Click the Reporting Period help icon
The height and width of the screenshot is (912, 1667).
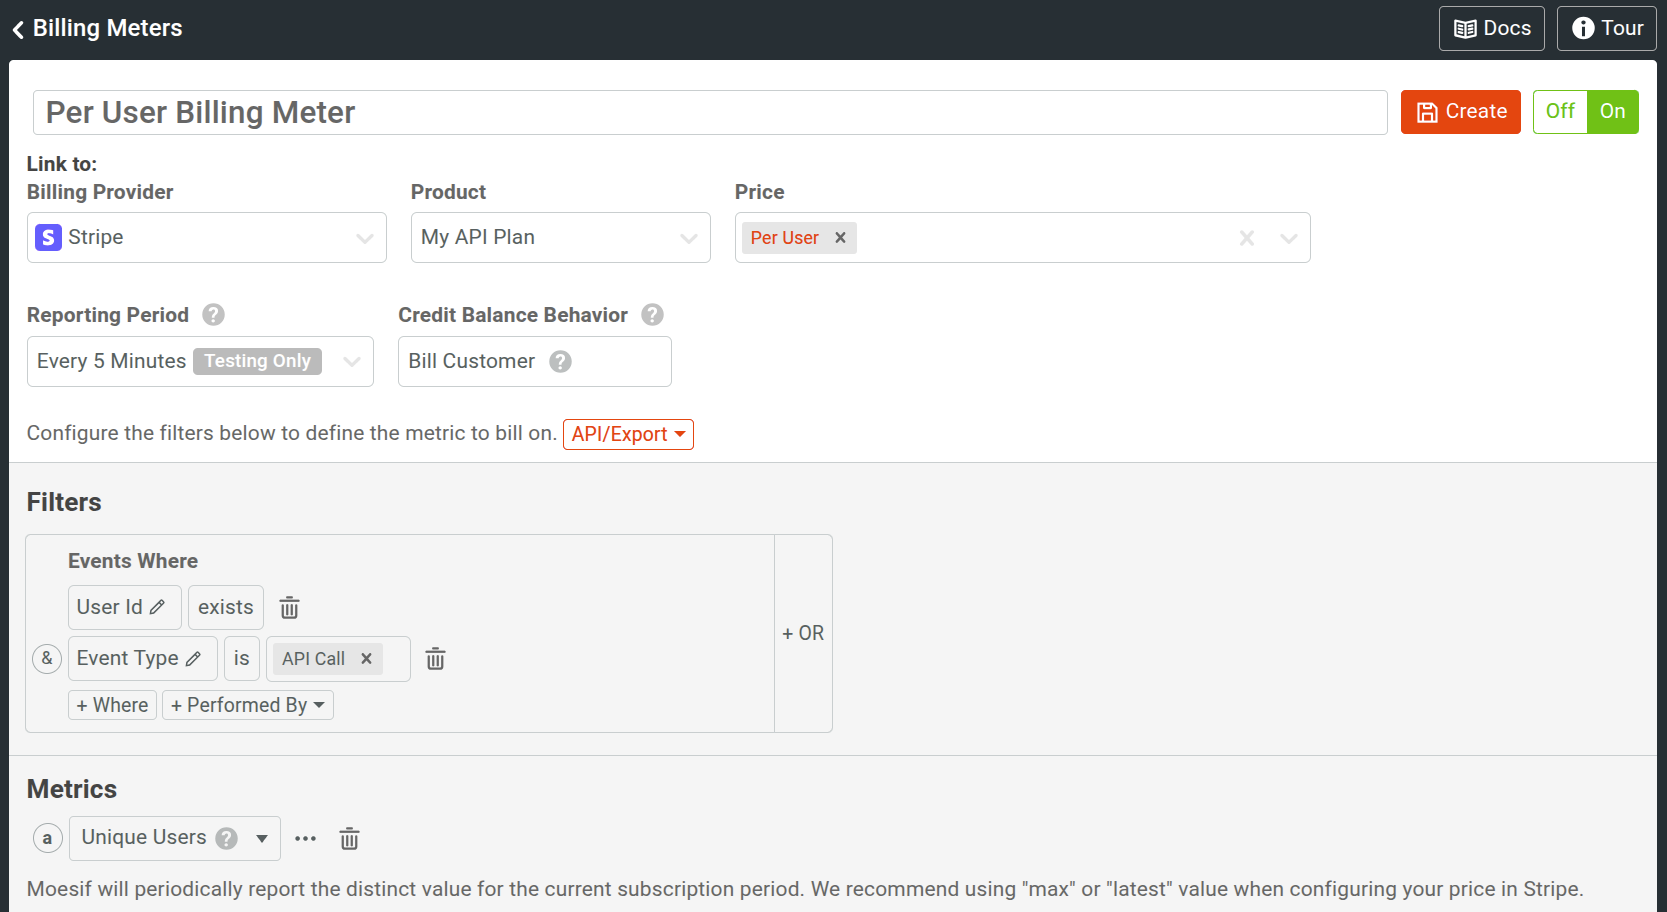pos(213,315)
